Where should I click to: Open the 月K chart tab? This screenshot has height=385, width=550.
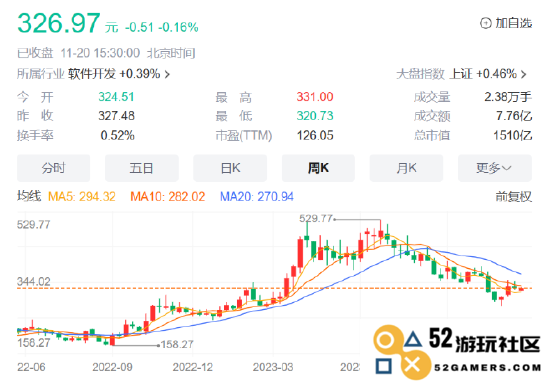coord(406,168)
